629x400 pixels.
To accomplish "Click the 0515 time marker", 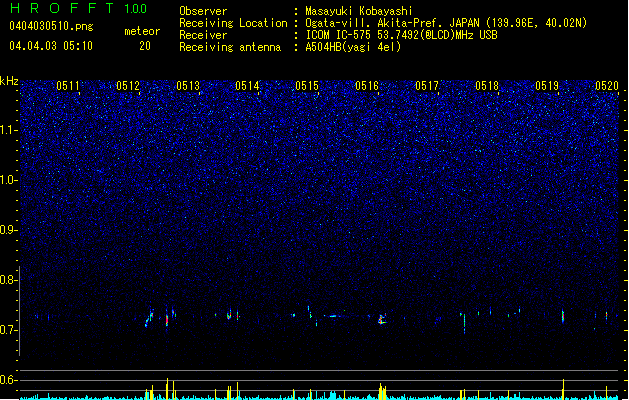I will pyautogui.click(x=307, y=86).
